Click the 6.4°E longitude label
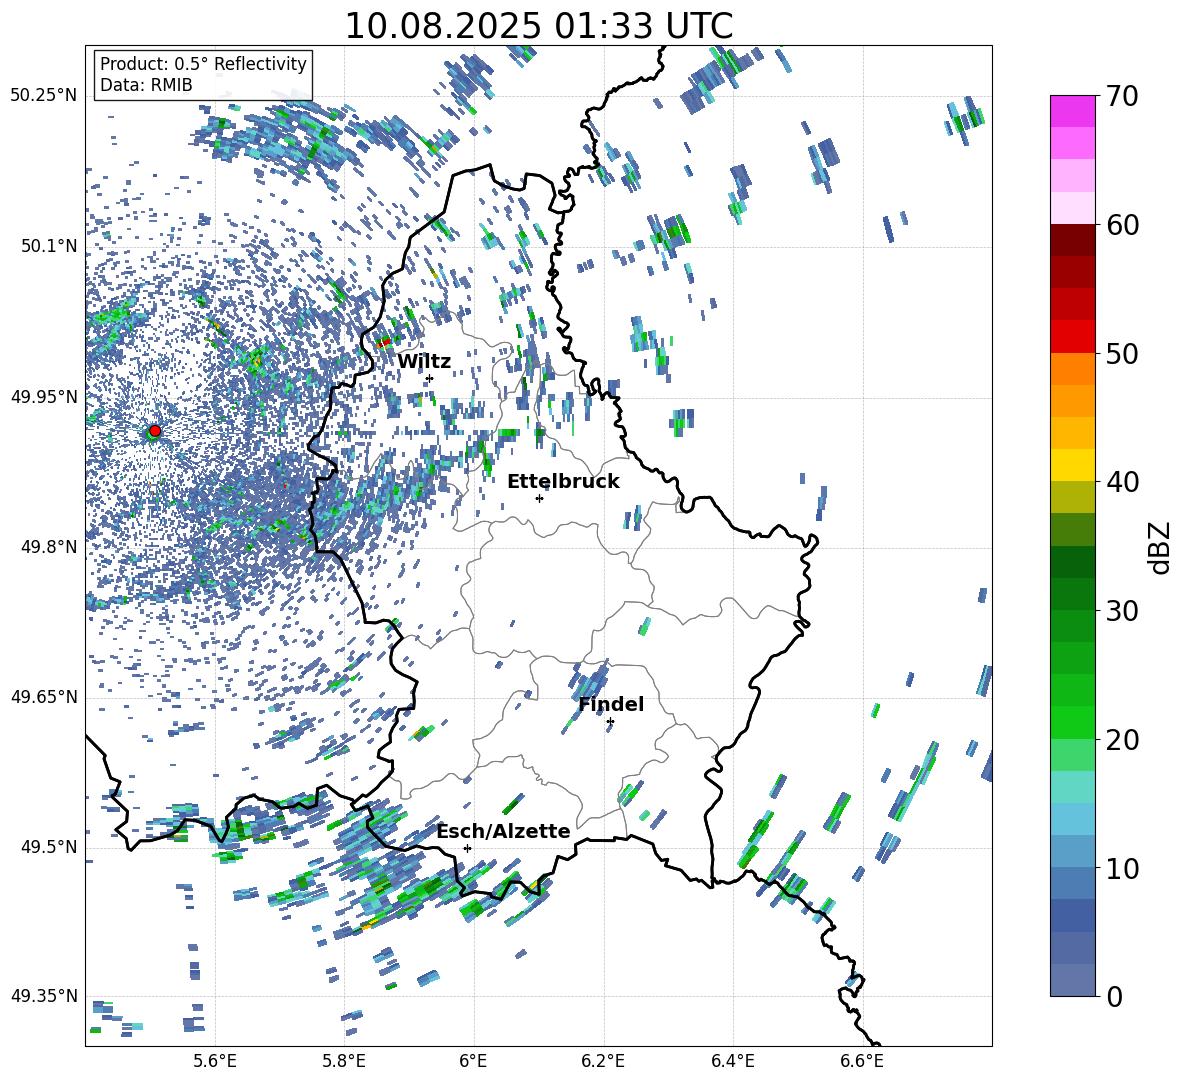The height and width of the screenshot is (1081, 1184). point(732,1061)
